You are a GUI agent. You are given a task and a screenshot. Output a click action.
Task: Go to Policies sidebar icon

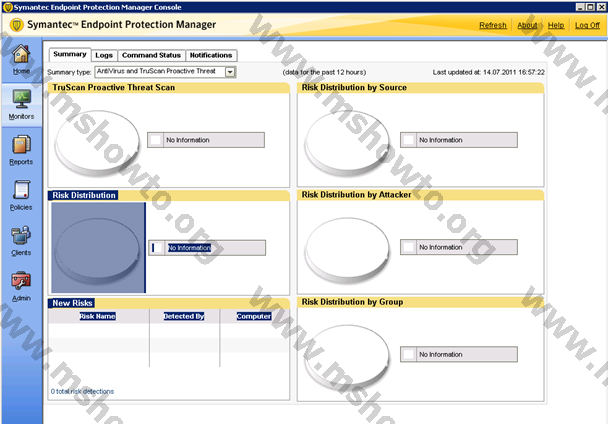(21, 190)
